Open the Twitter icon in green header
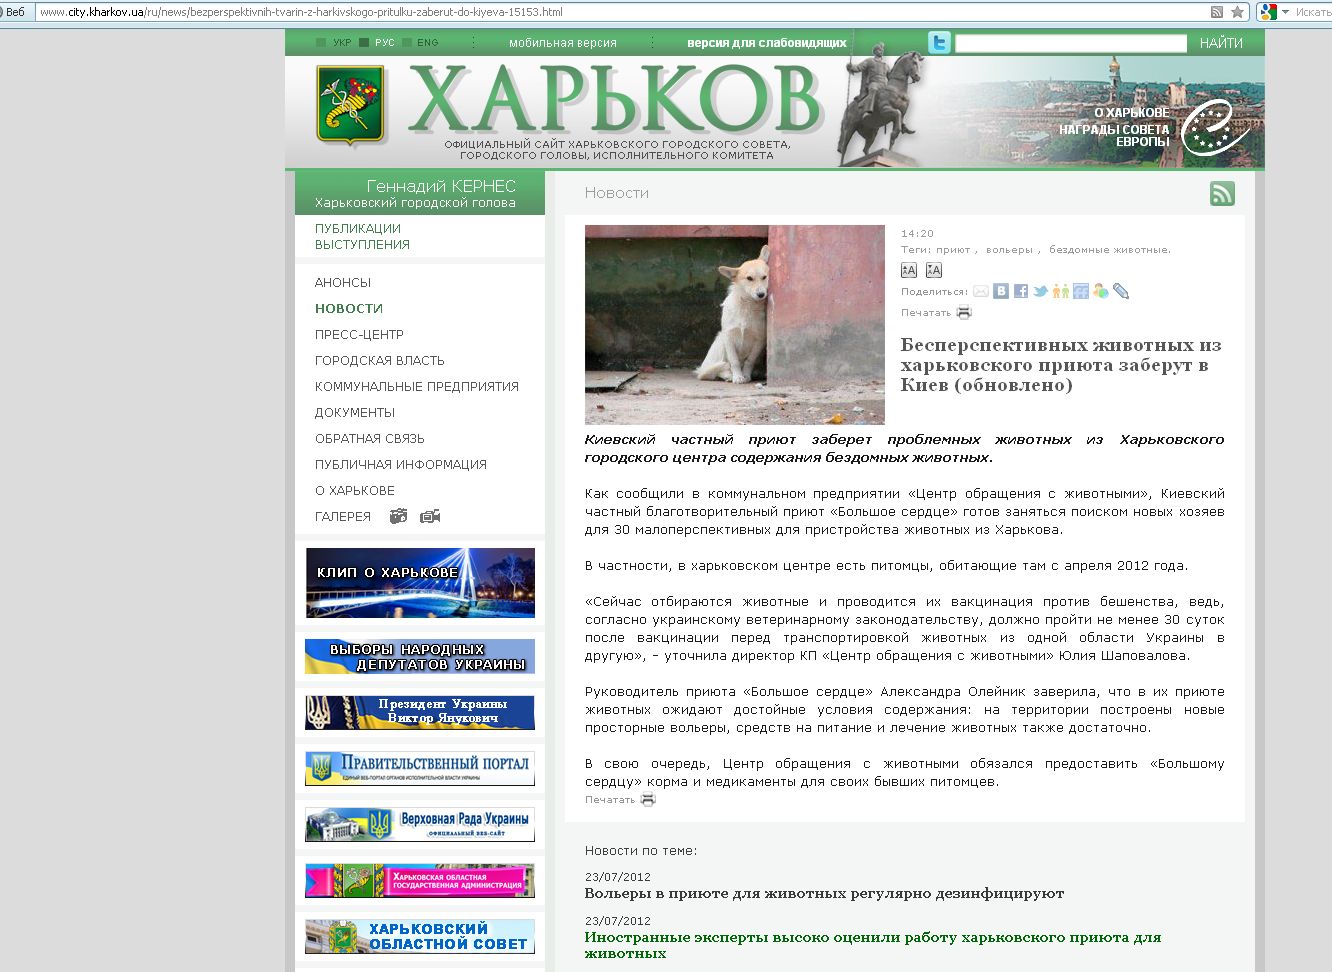 coord(939,43)
